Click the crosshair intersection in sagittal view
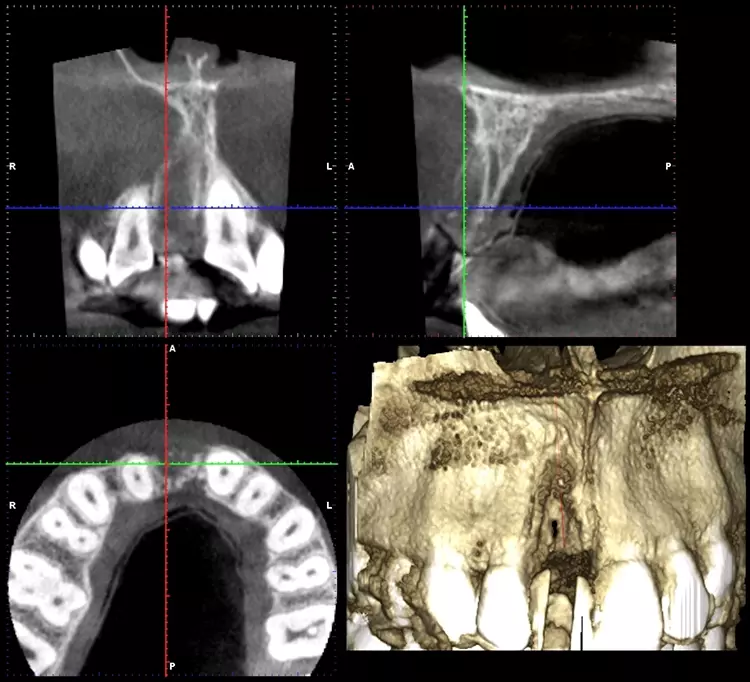 464,208
